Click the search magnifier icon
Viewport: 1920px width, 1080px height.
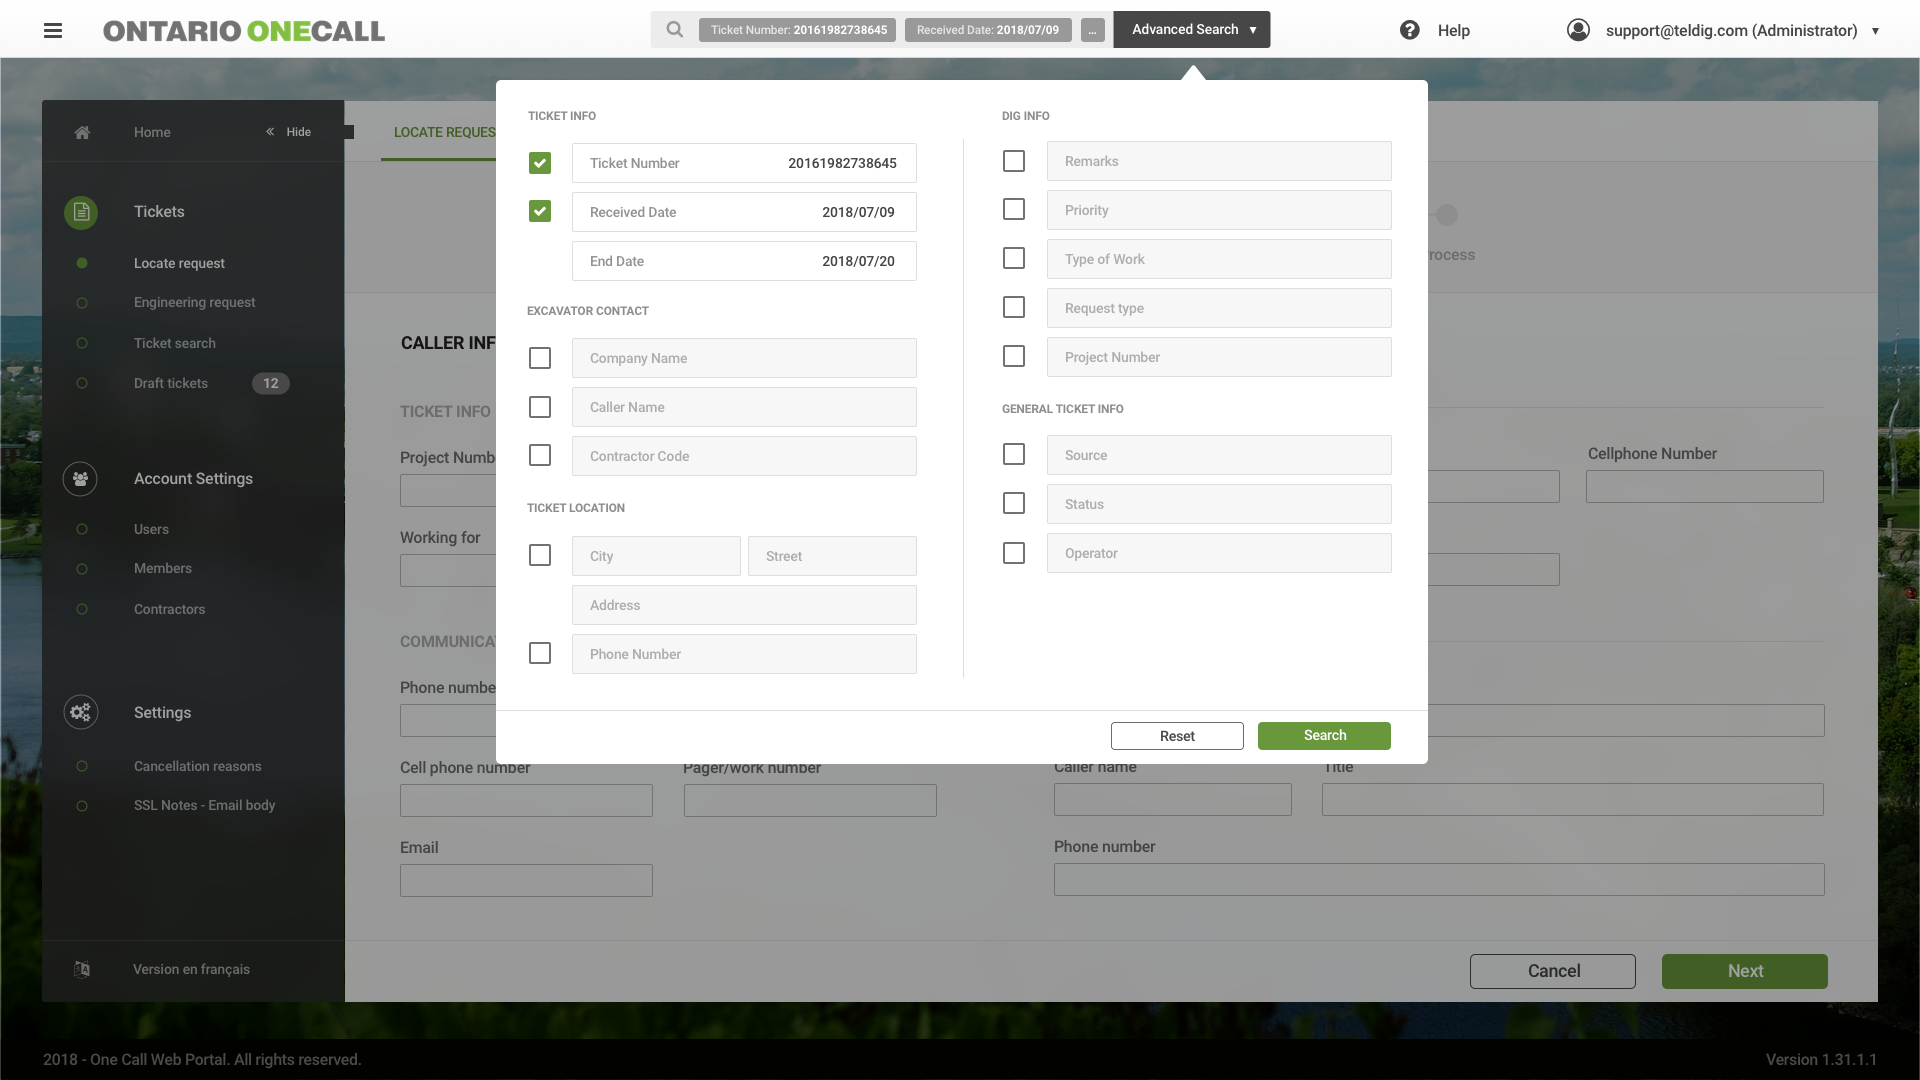(675, 30)
